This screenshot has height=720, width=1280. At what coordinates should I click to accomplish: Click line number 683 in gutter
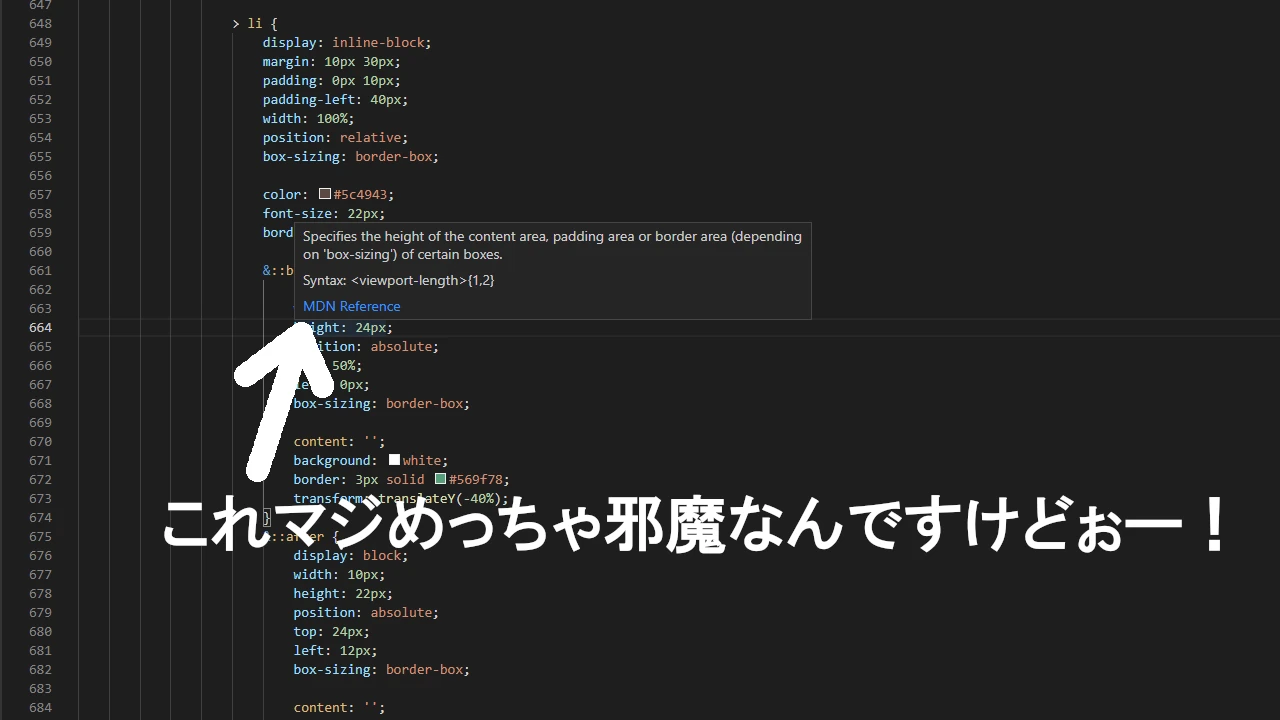[x=40, y=688]
